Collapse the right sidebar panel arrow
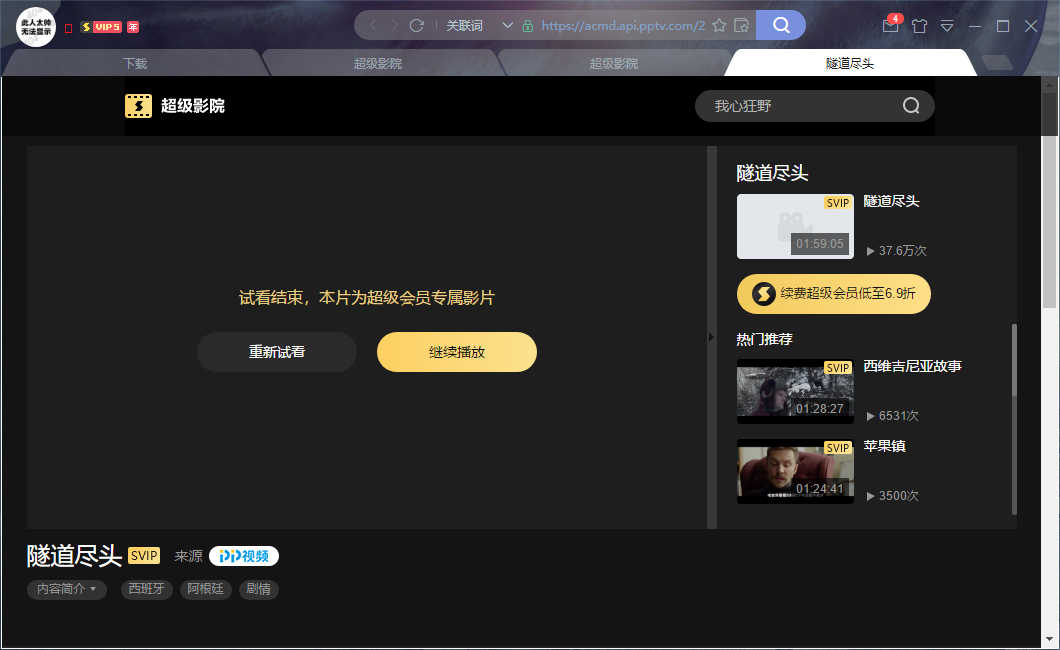The width and height of the screenshot is (1060, 650). 712,337
